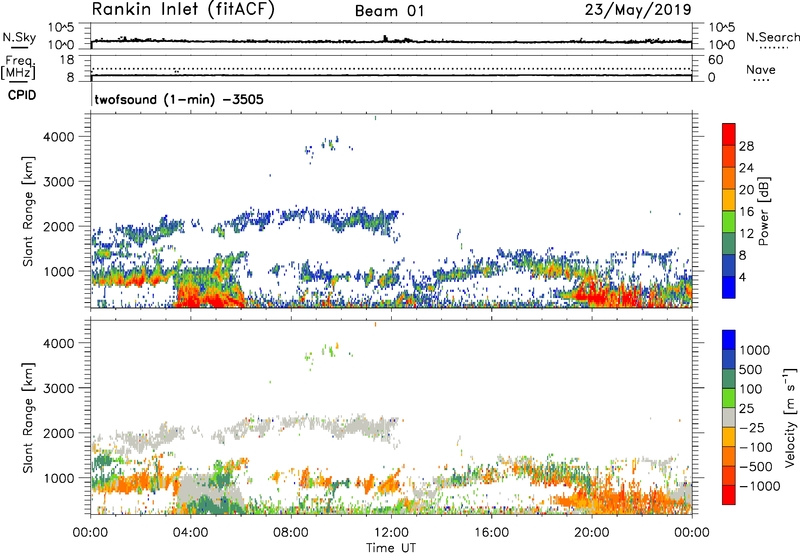This screenshot has height=554, width=800.
Task: Click the '20:00' time axis label
Action: (591, 532)
